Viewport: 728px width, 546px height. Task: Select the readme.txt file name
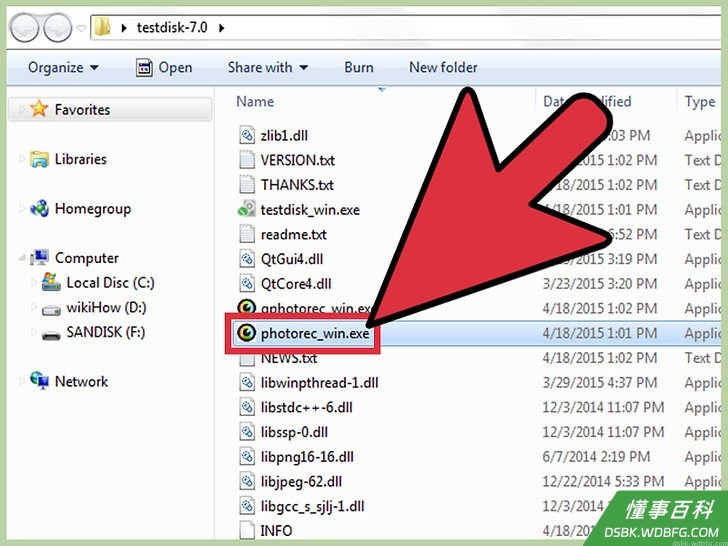(x=293, y=234)
